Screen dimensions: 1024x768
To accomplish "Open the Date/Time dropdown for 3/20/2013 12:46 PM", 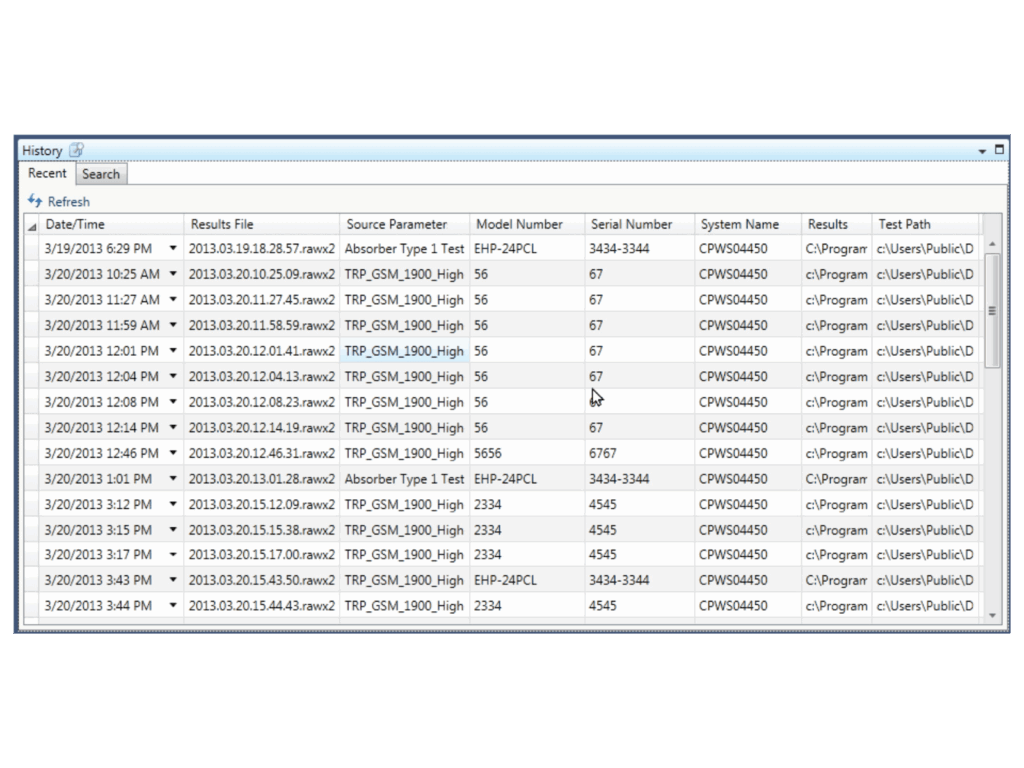I will tap(172, 453).
